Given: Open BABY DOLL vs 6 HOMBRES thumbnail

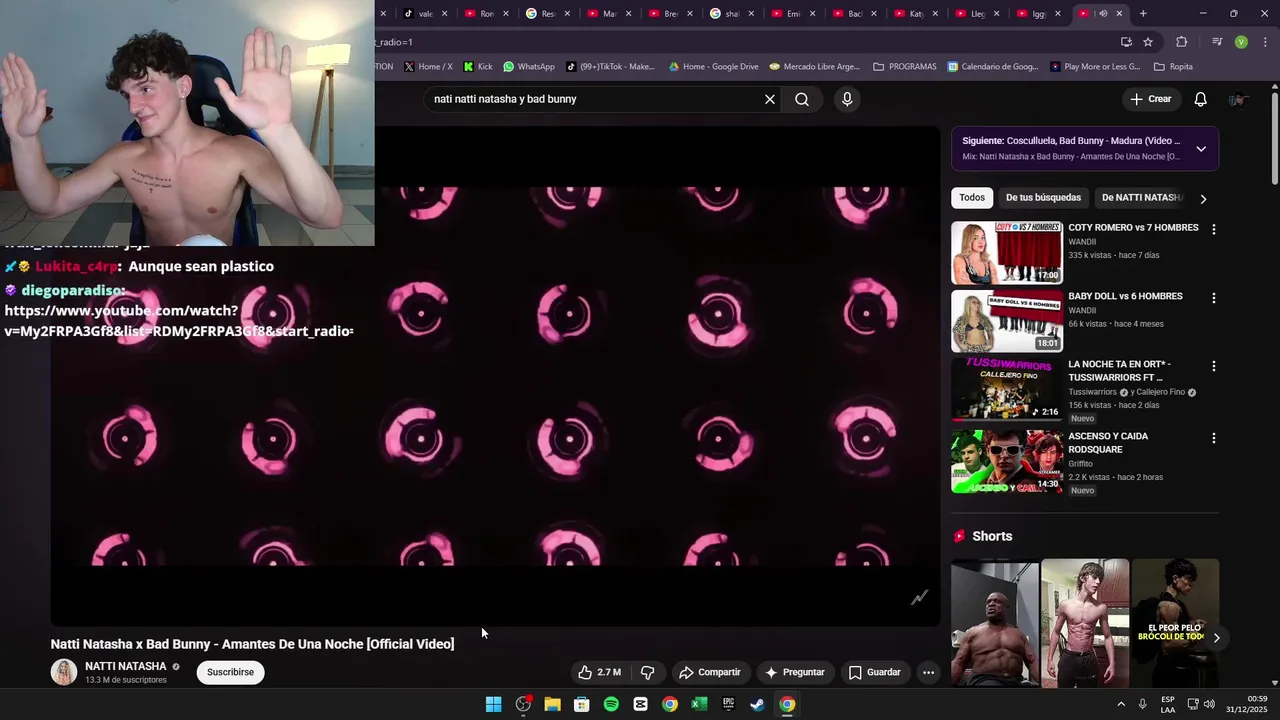Looking at the screenshot, I should point(1007,321).
